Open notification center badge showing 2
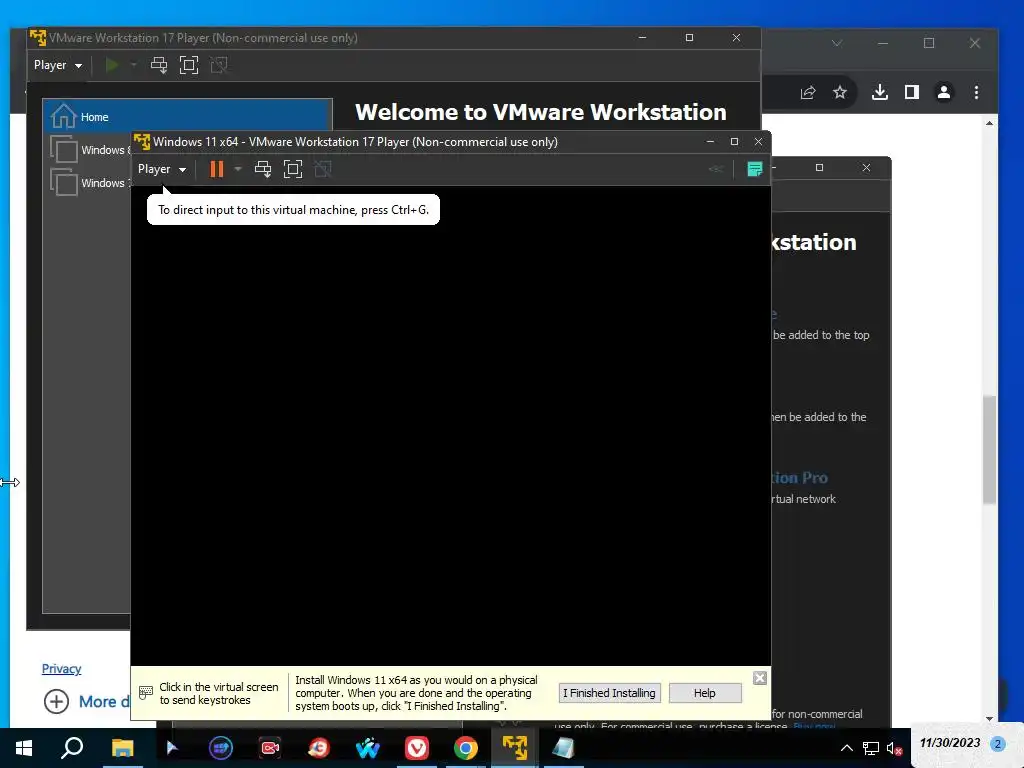 click(997, 744)
